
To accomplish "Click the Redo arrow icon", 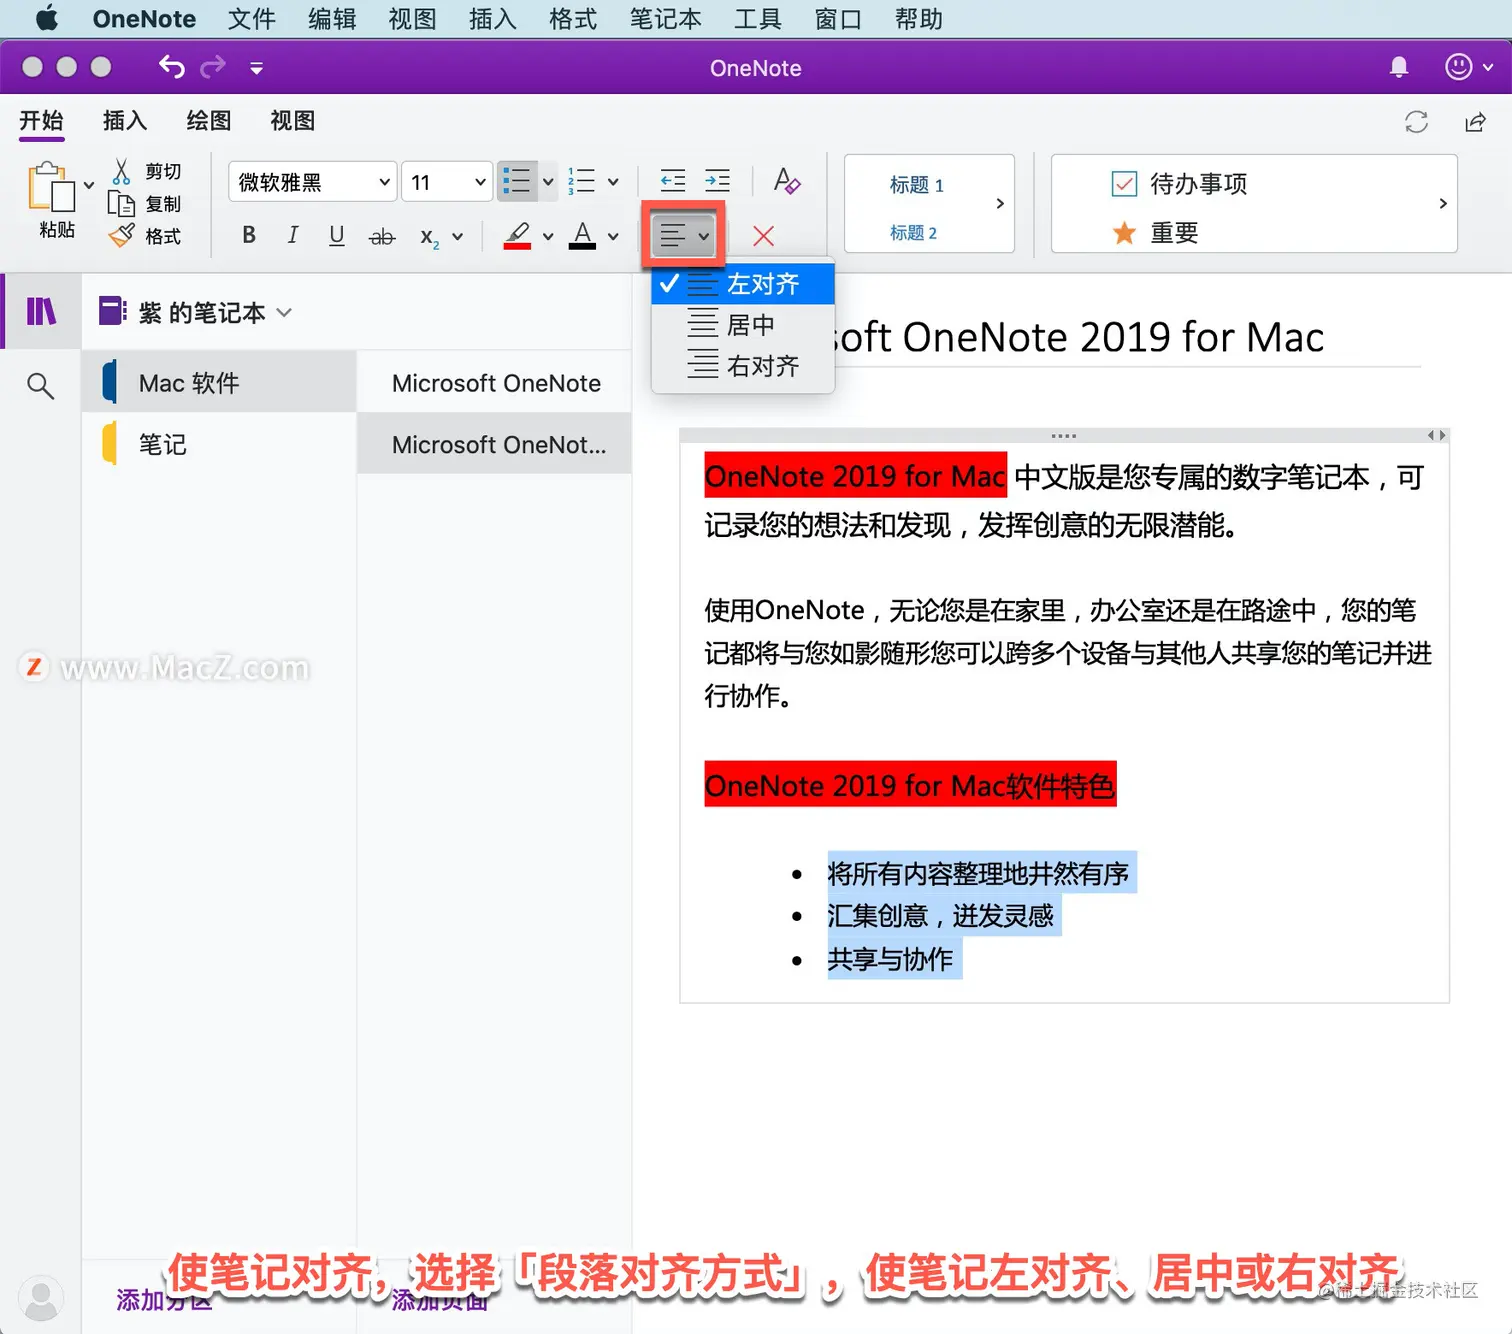I will coord(213,67).
